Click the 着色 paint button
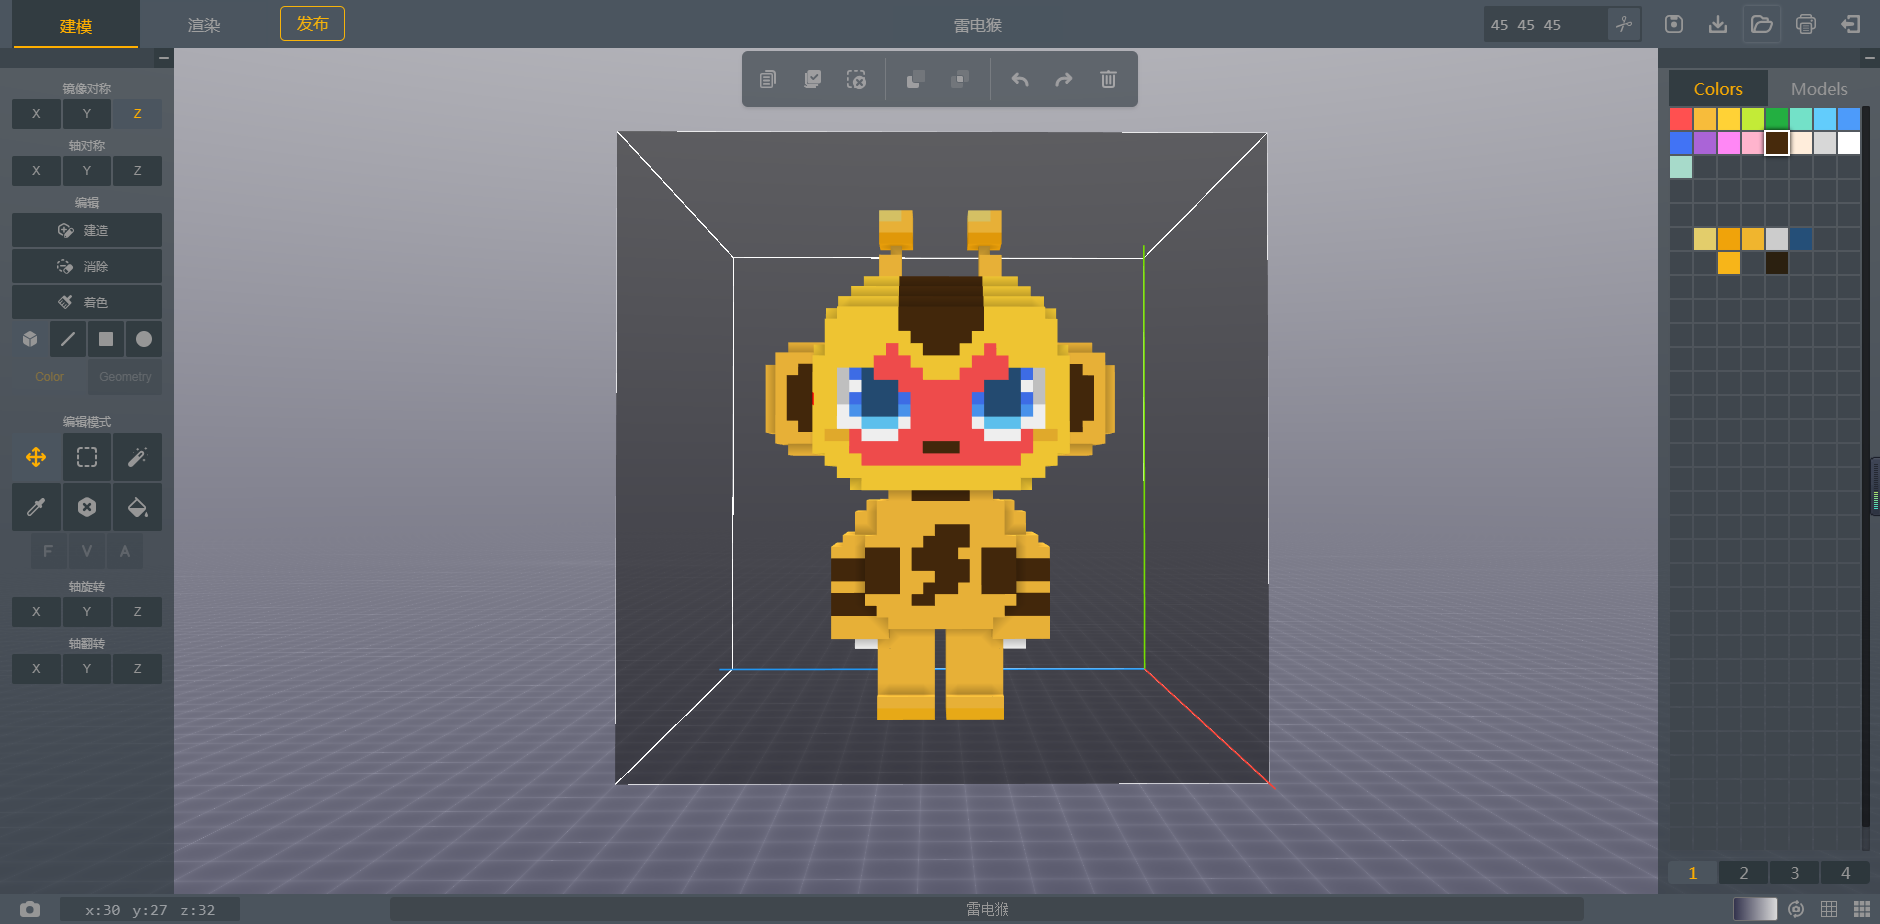The width and height of the screenshot is (1880, 924). click(x=87, y=302)
